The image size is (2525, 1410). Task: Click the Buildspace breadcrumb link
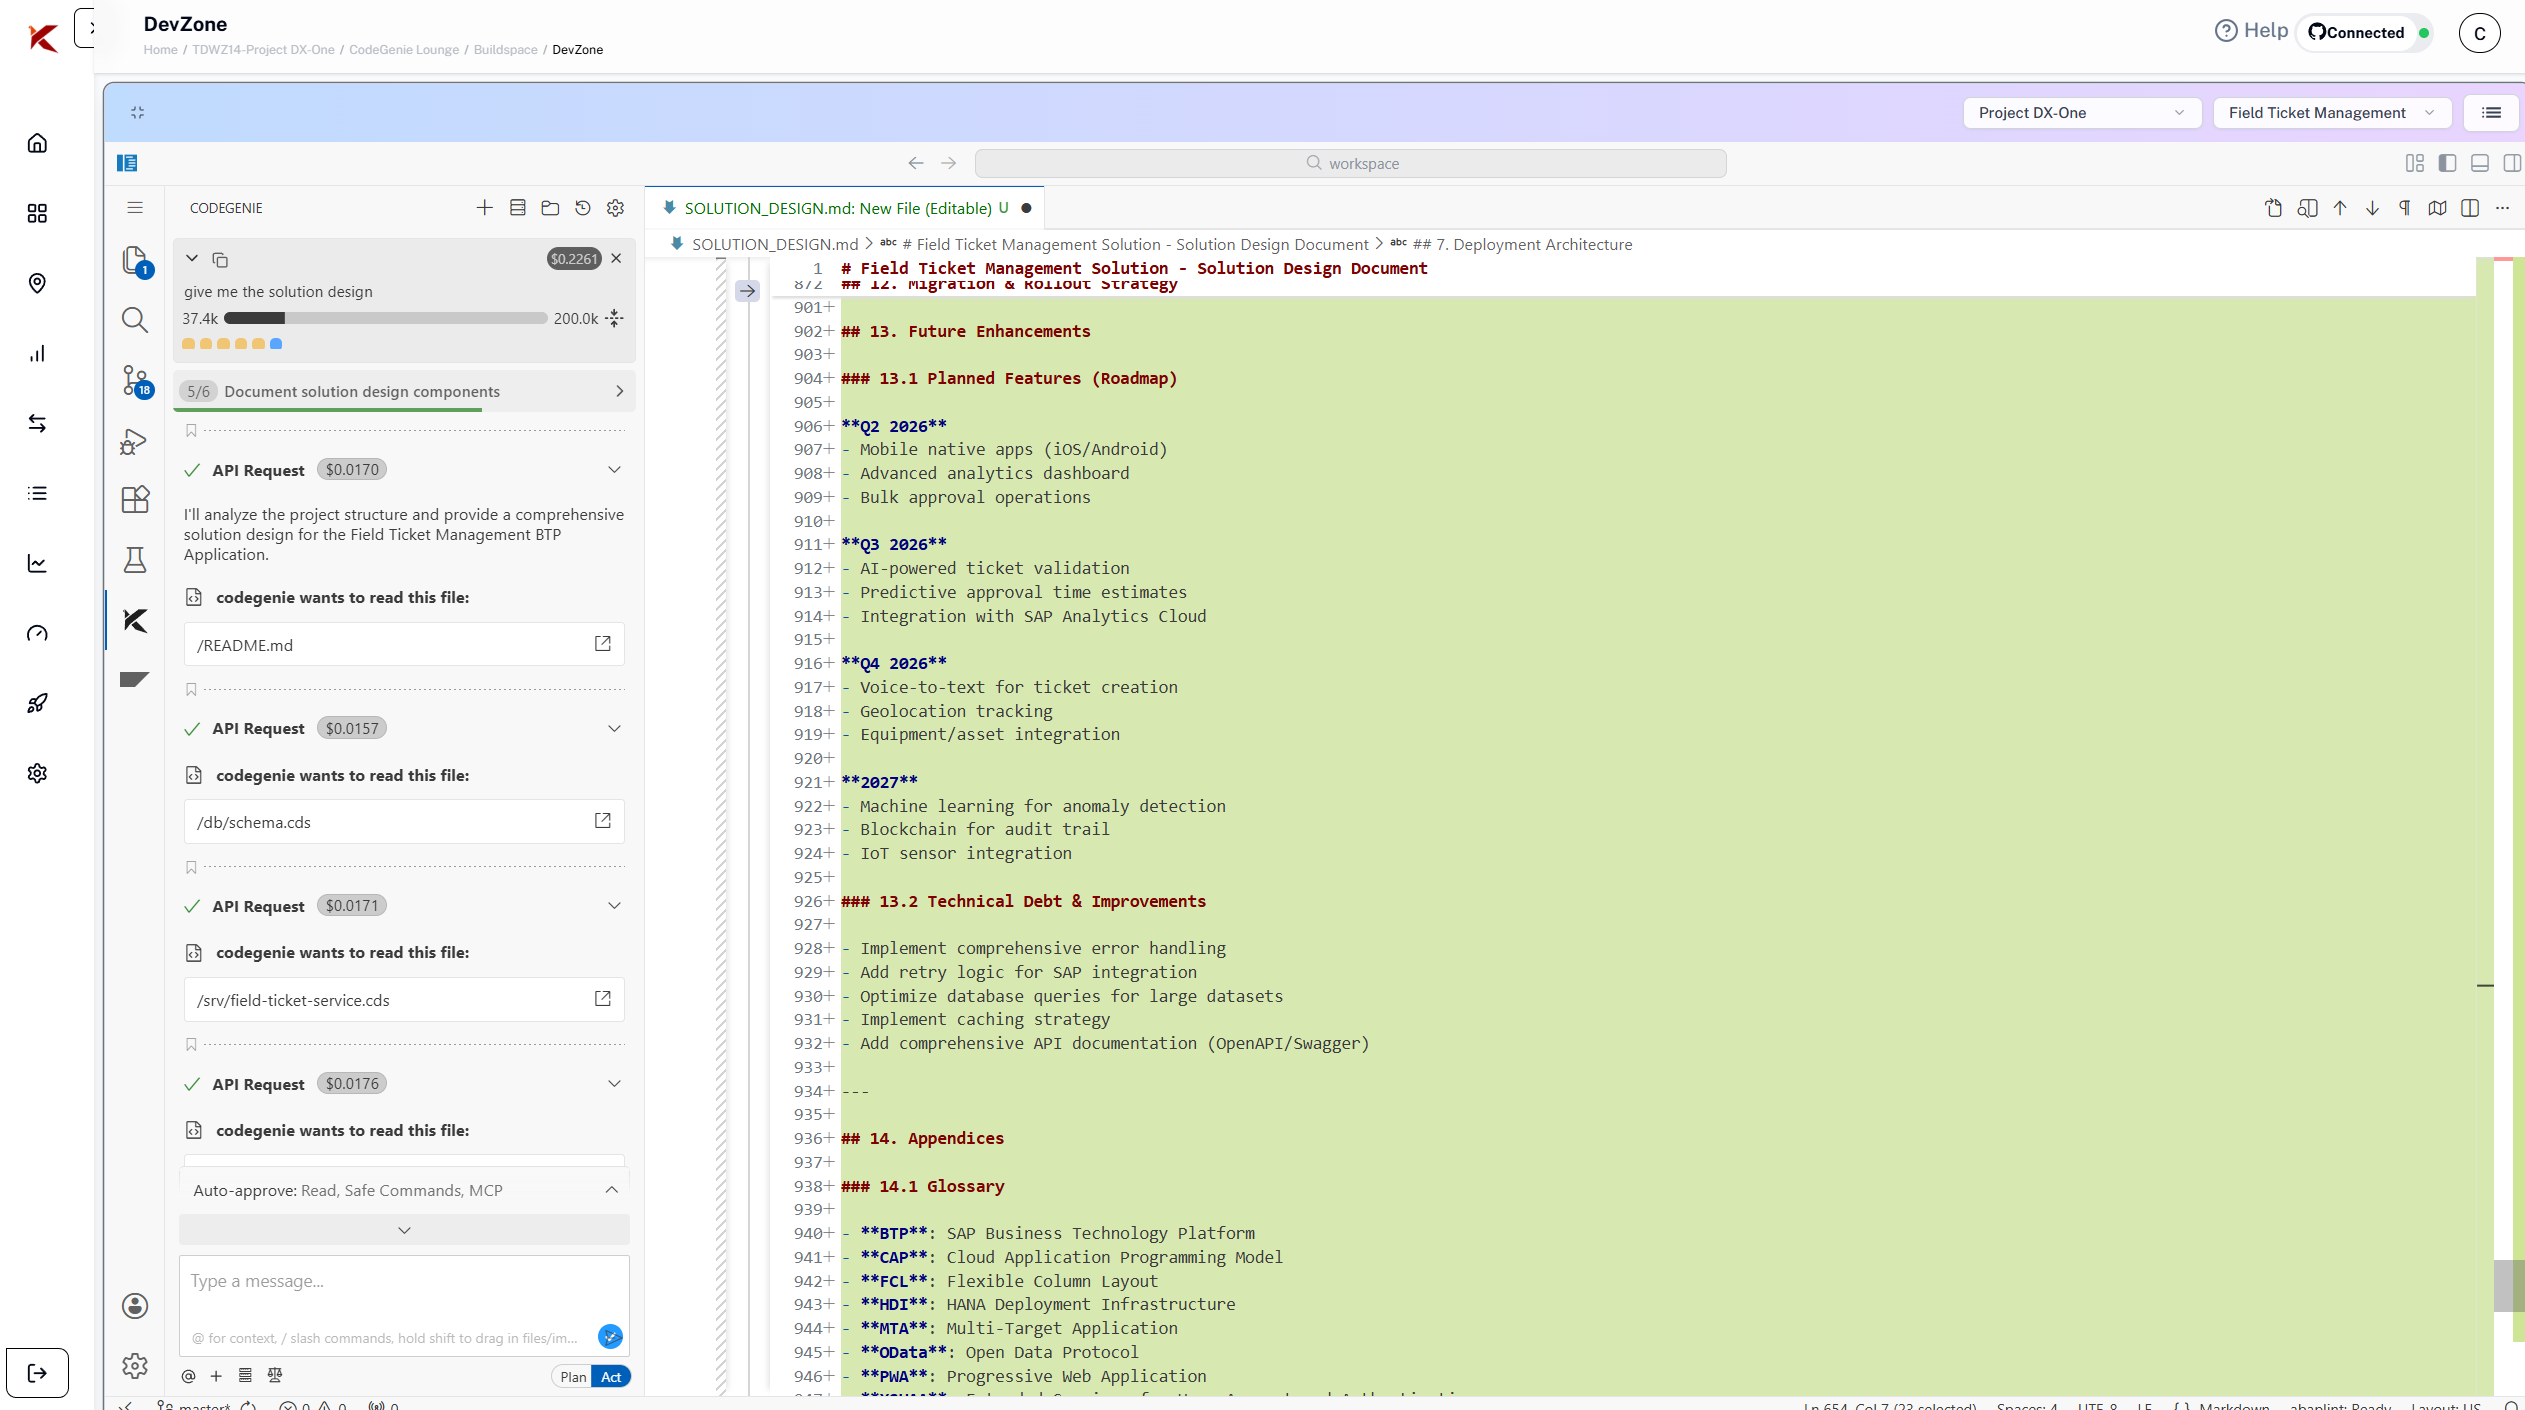click(x=505, y=50)
